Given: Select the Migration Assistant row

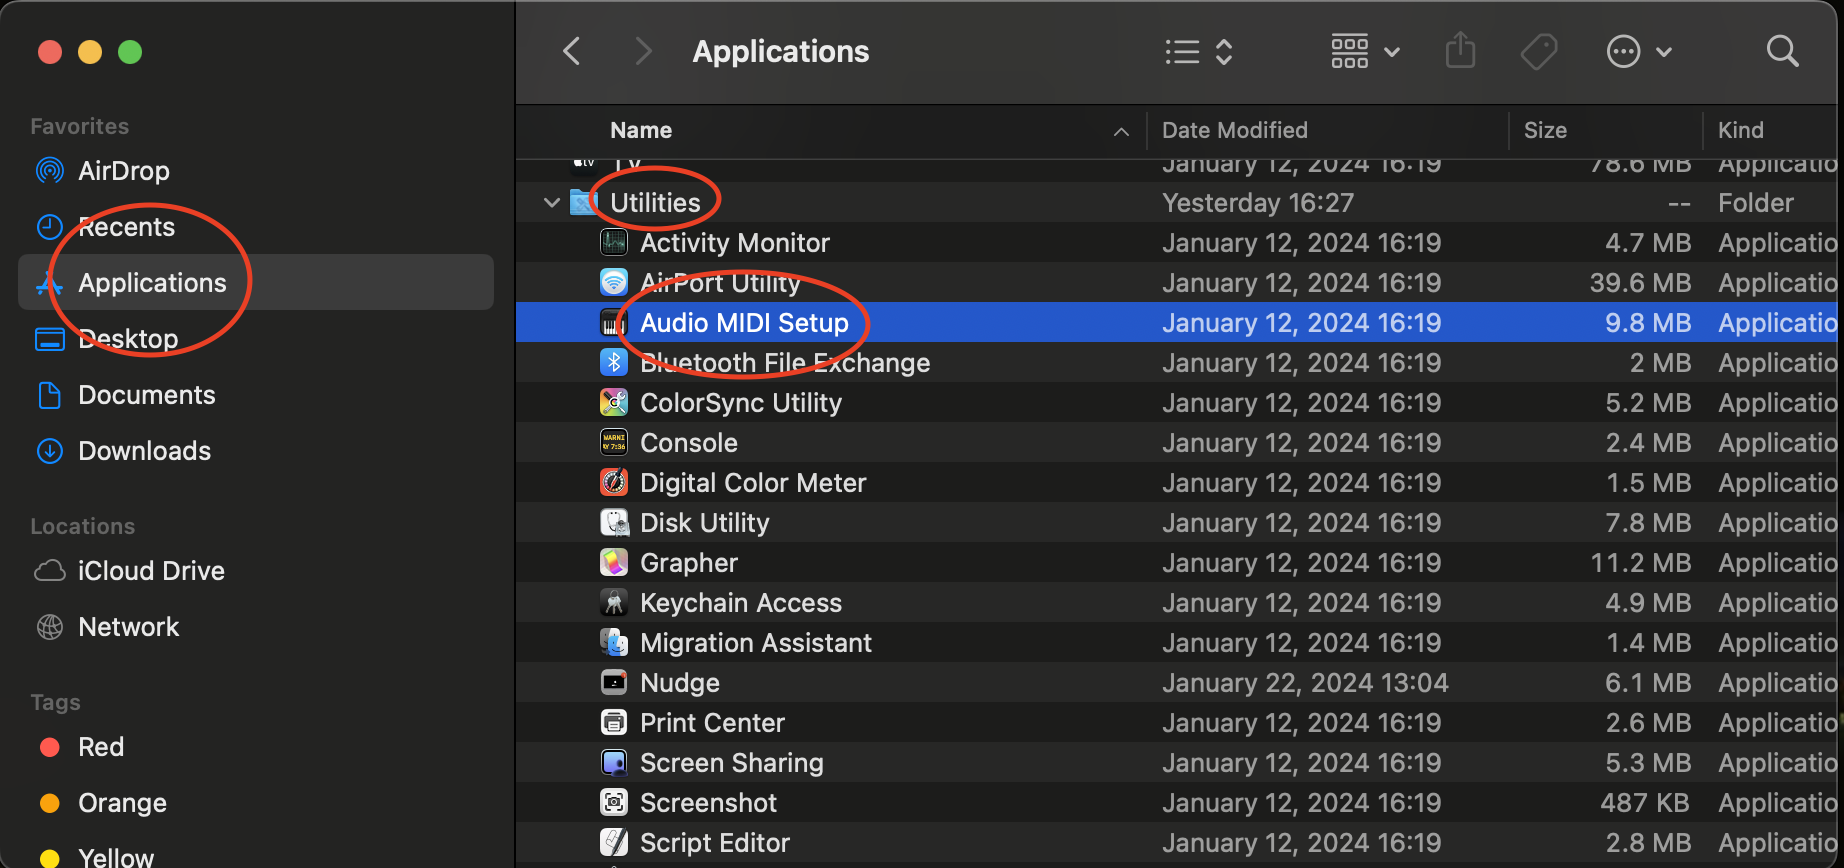Looking at the screenshot, I should 755,643.
